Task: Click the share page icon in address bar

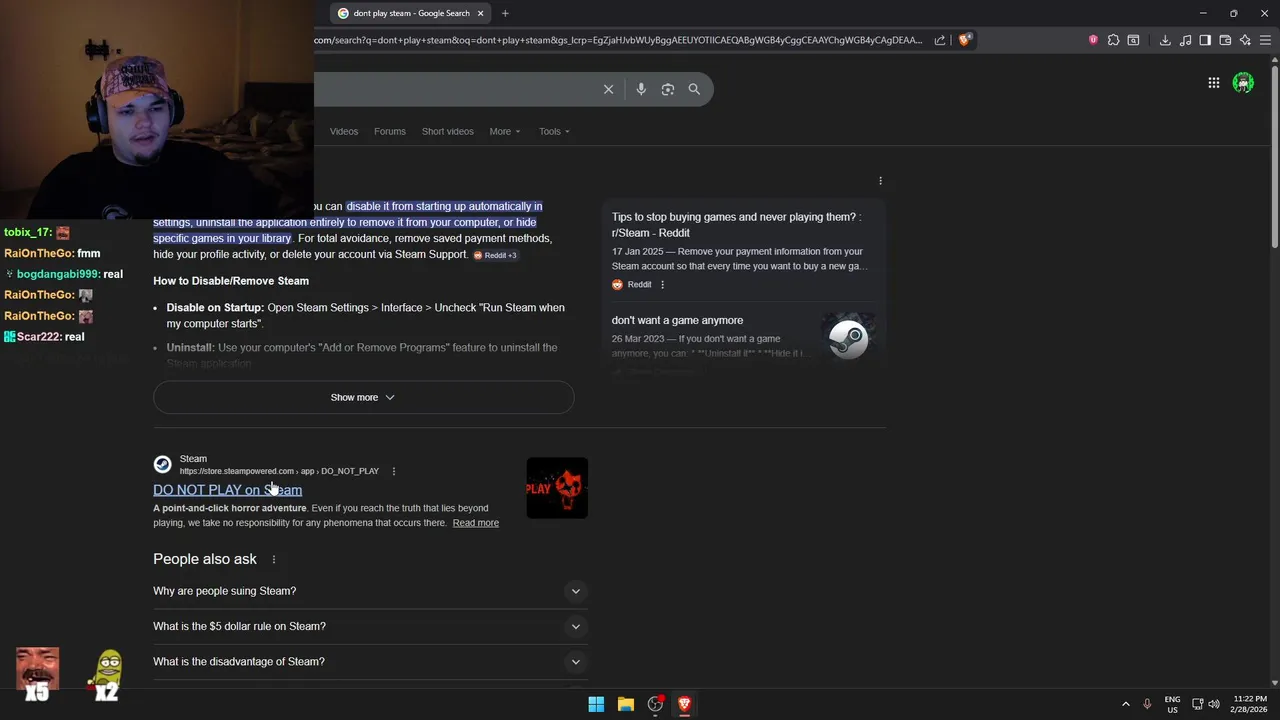Action: pos(940,40)
